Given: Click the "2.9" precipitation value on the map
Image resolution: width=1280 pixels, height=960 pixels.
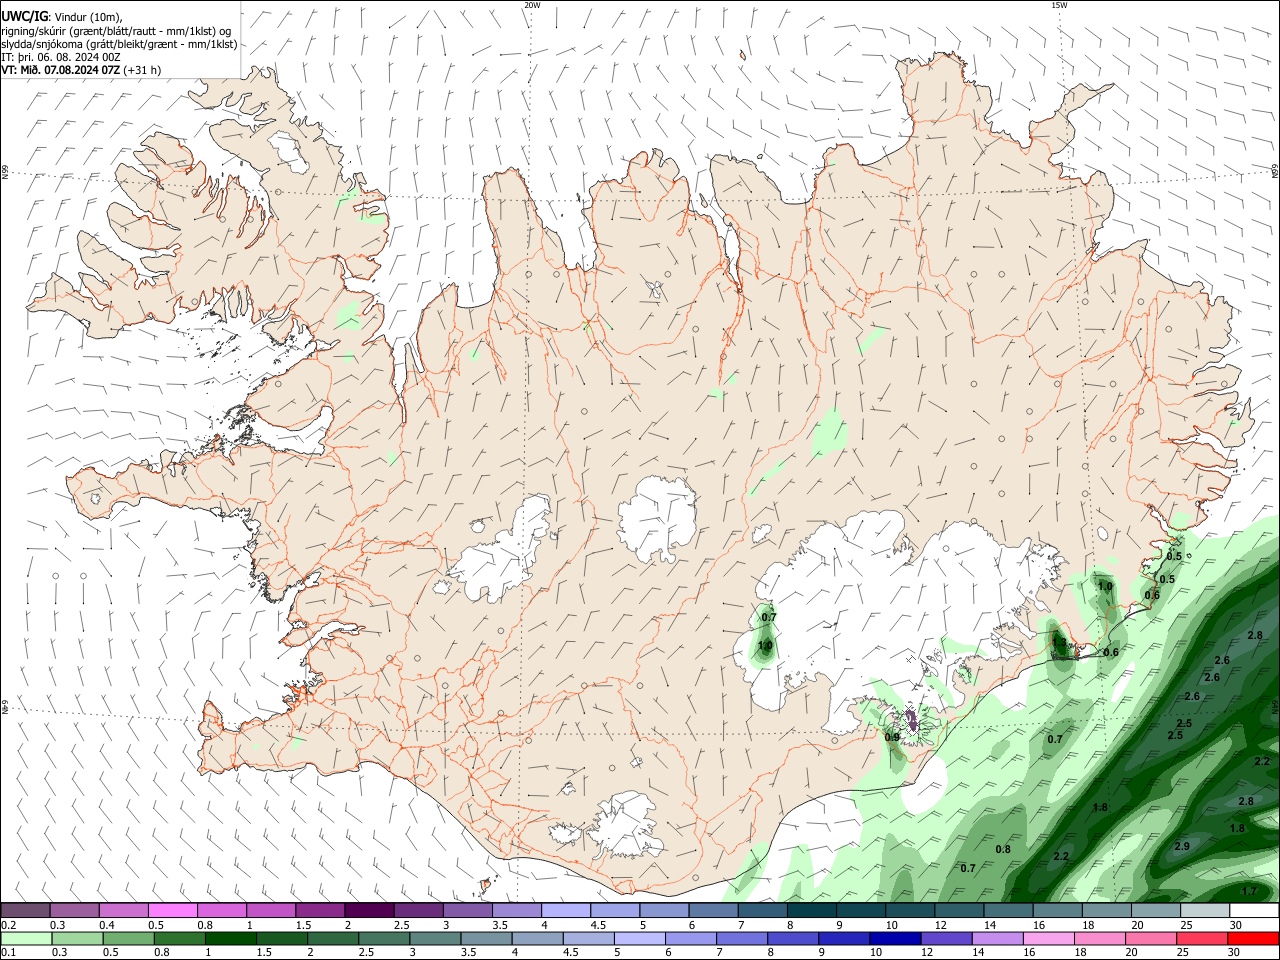Looking at the screenshot, I should point(1182,846).
